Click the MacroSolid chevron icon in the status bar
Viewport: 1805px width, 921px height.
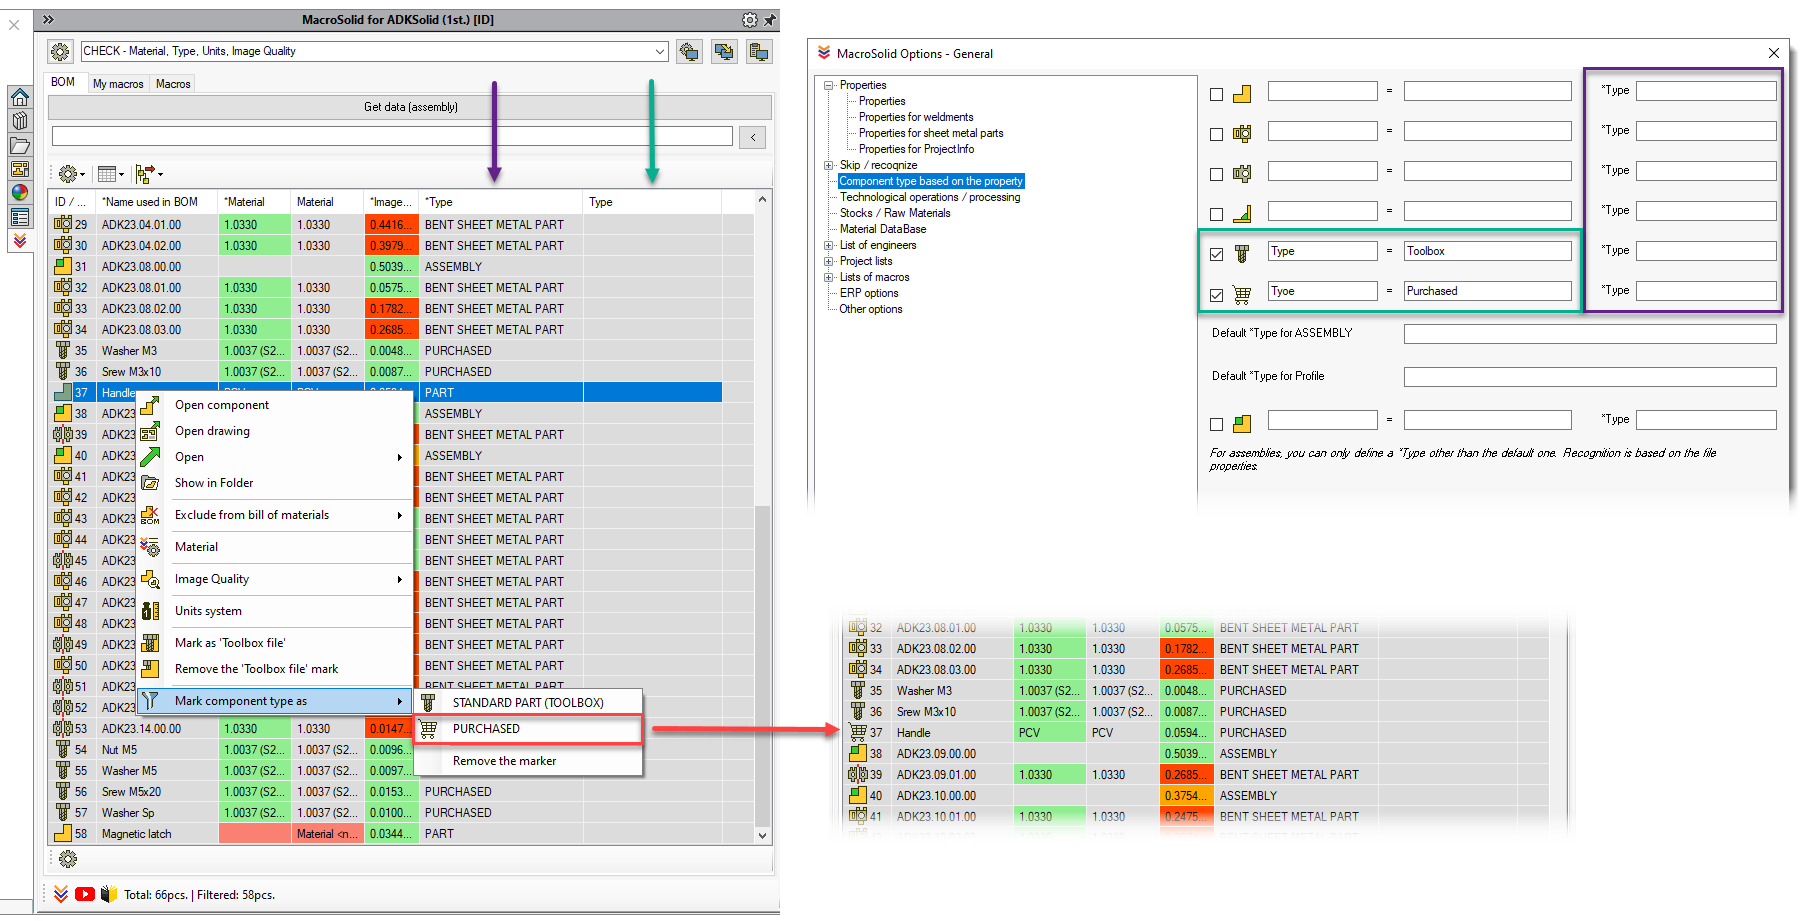point(61,894)
